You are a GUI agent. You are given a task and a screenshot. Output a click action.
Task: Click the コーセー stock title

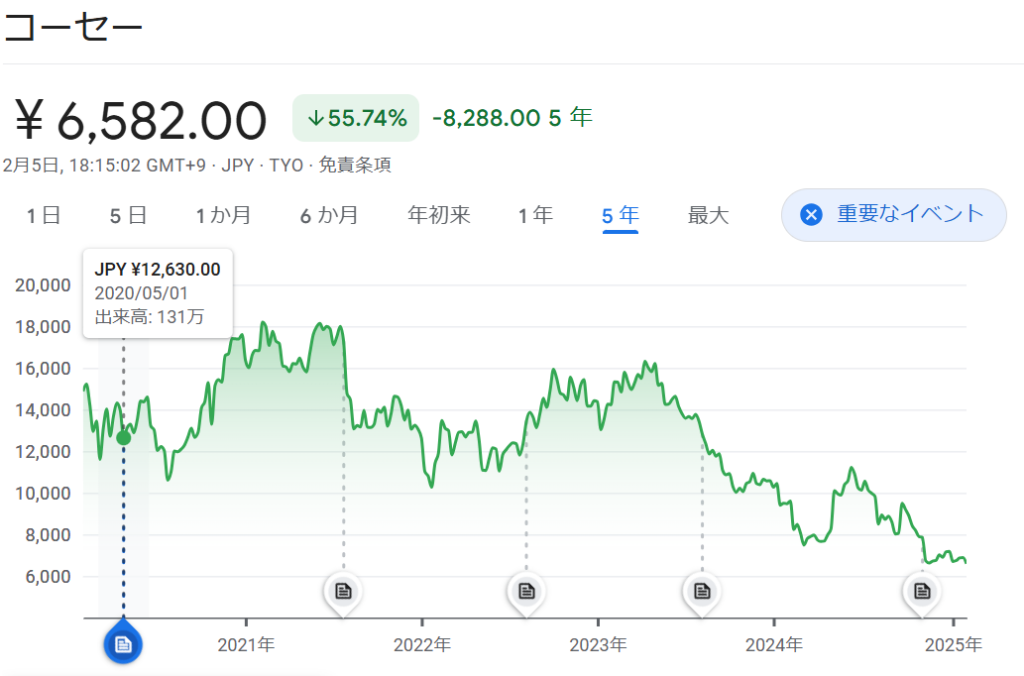73,27
